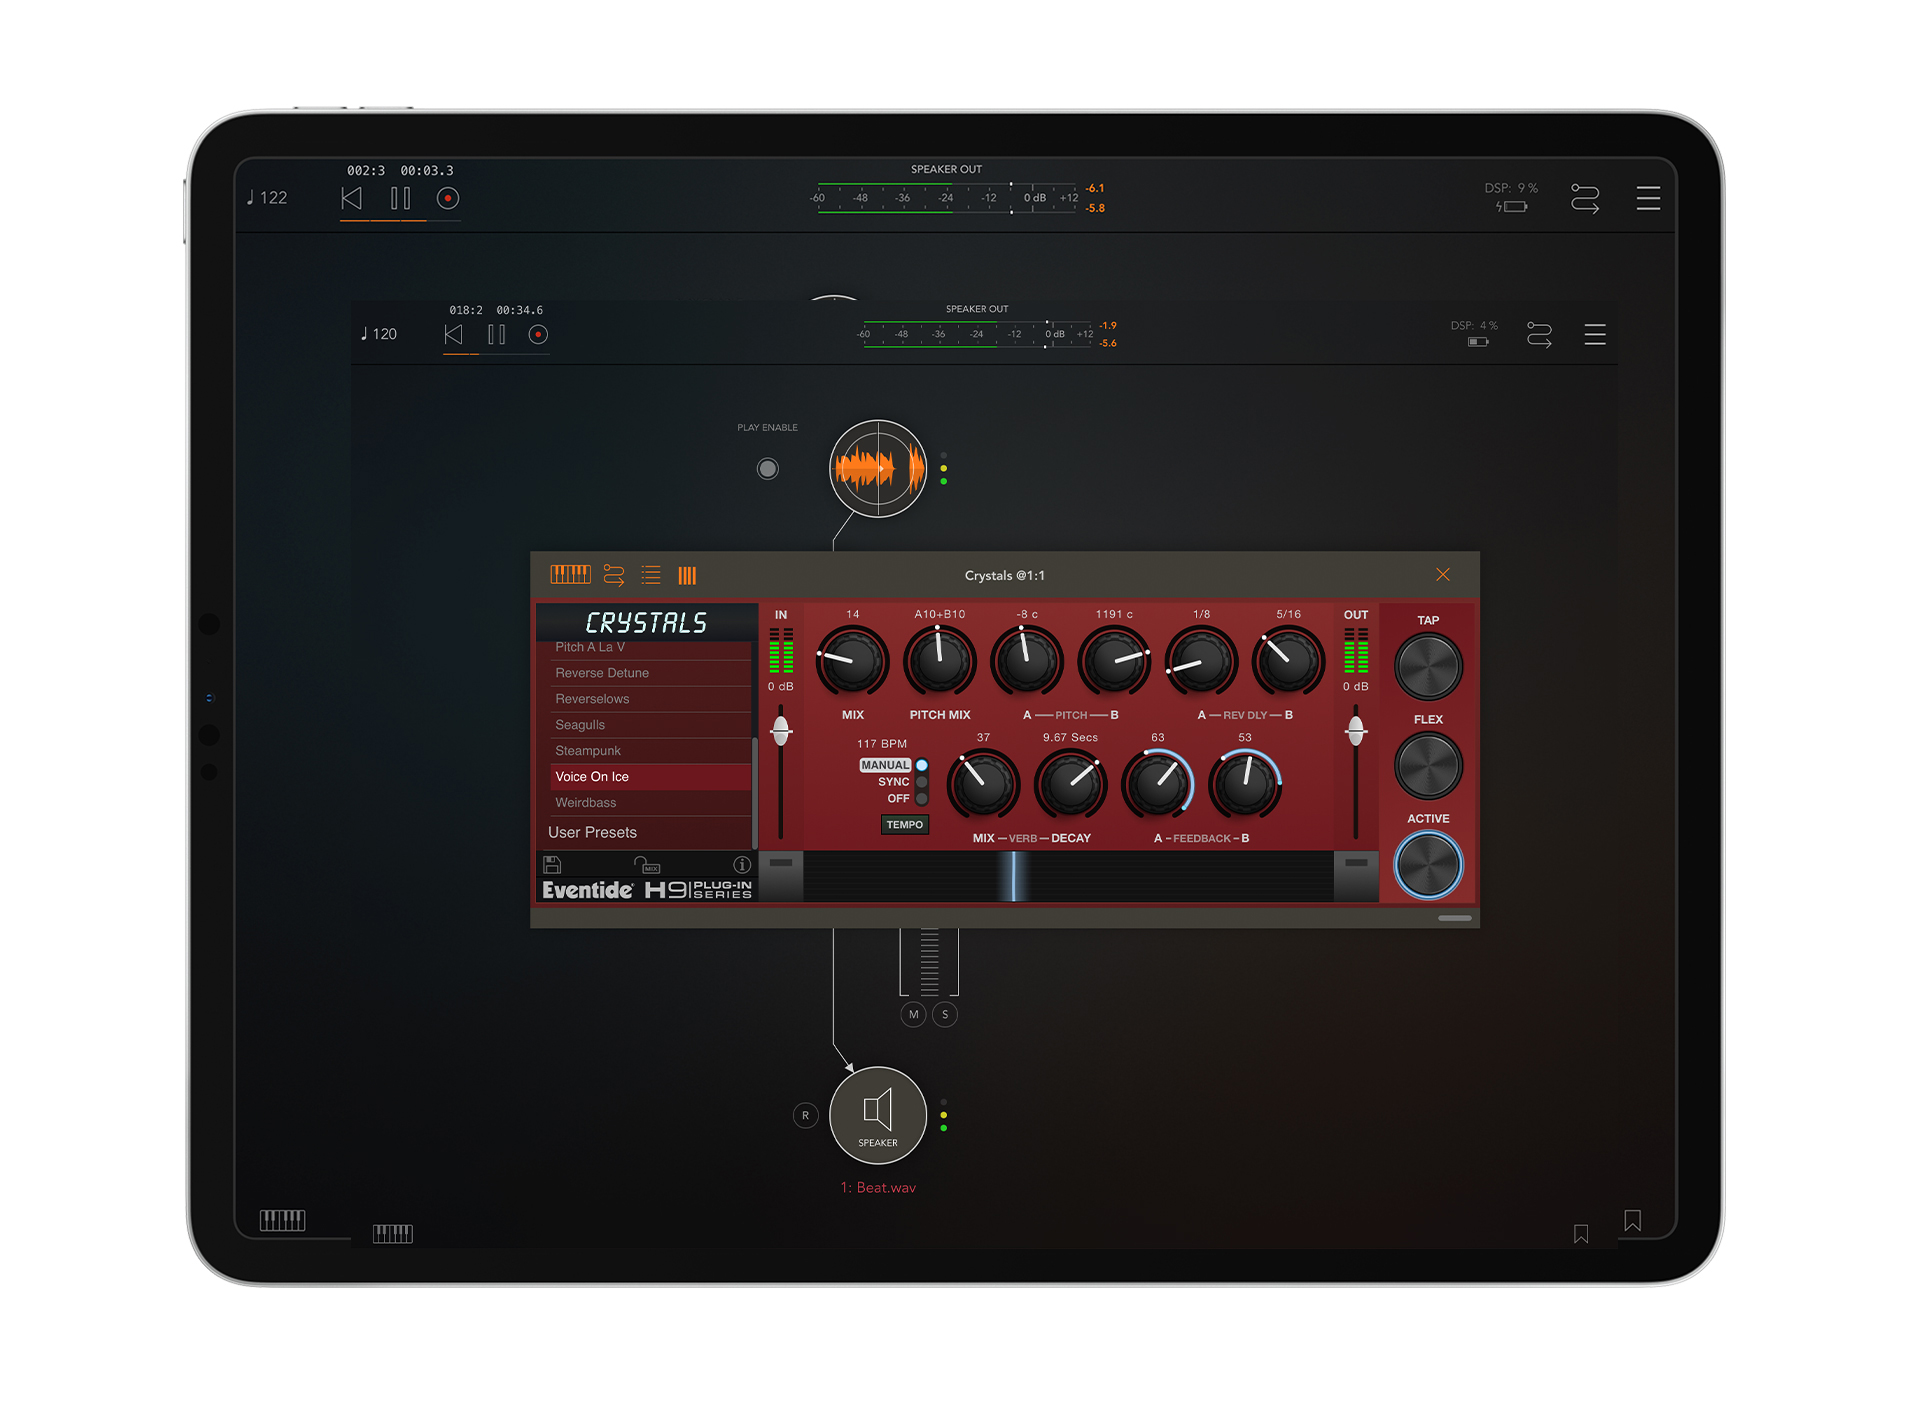
Task: Rewind to start in the tempo 122 window
Action: 351,198
